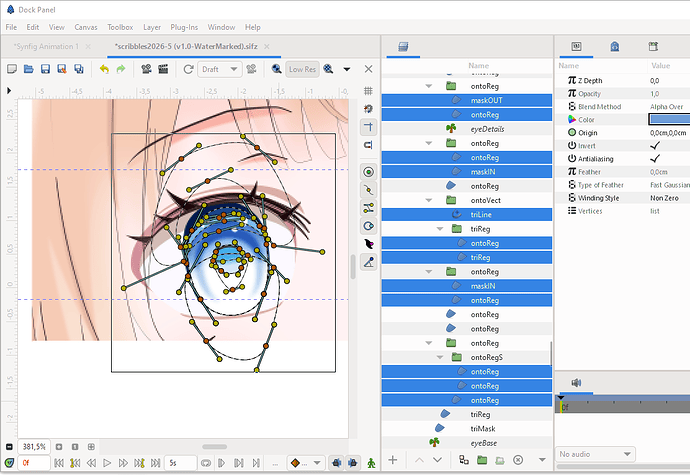
Task: Click the camera icon right of Draft
Action: [251, 69]
